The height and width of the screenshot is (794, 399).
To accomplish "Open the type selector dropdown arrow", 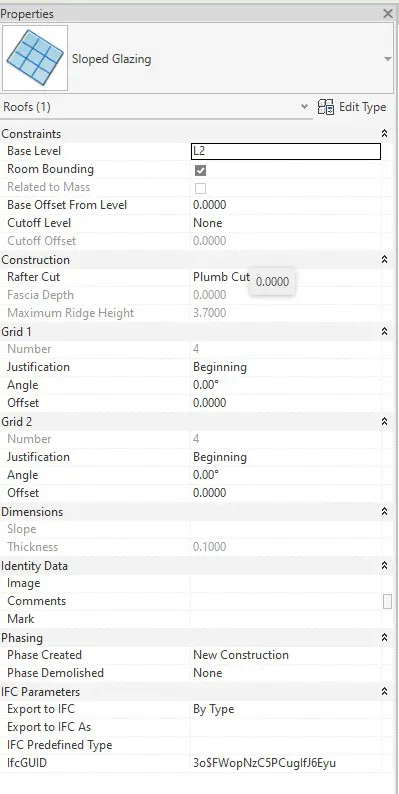I will point(388,59).
